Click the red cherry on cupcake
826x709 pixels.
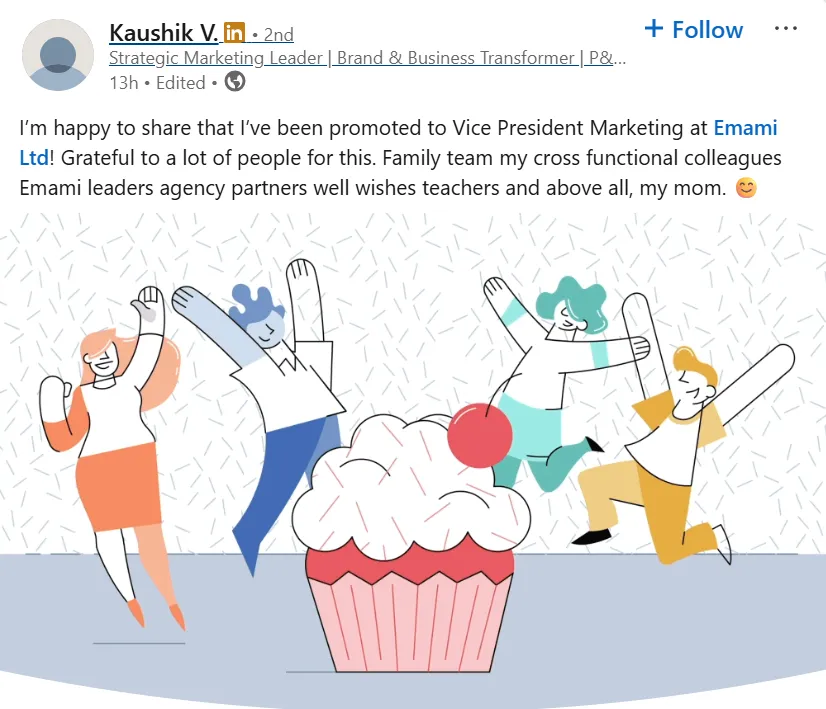coord(479,435)
